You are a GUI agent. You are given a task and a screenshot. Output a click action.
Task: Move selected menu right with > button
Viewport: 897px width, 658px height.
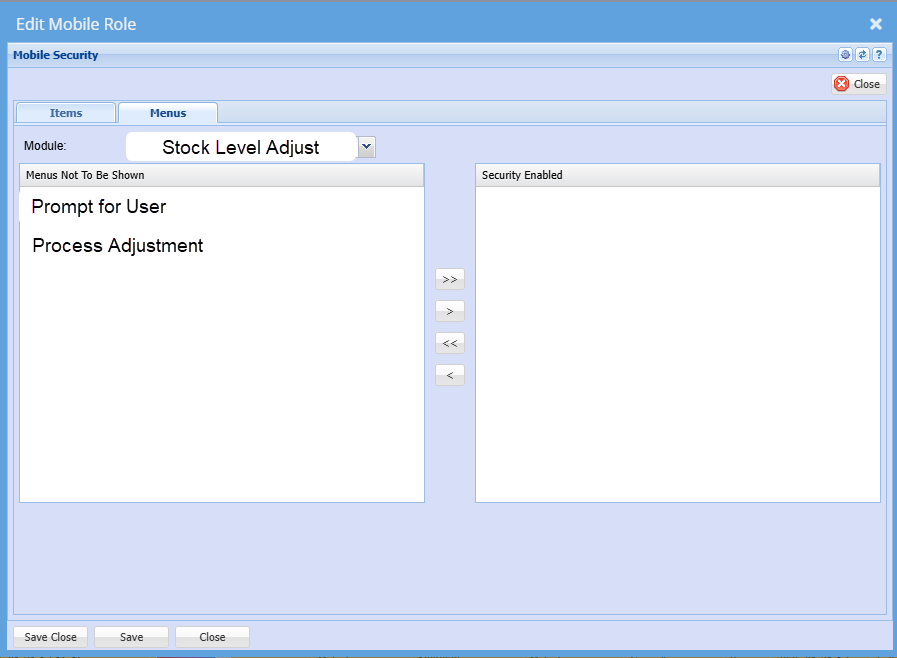(x=450, y=312)
